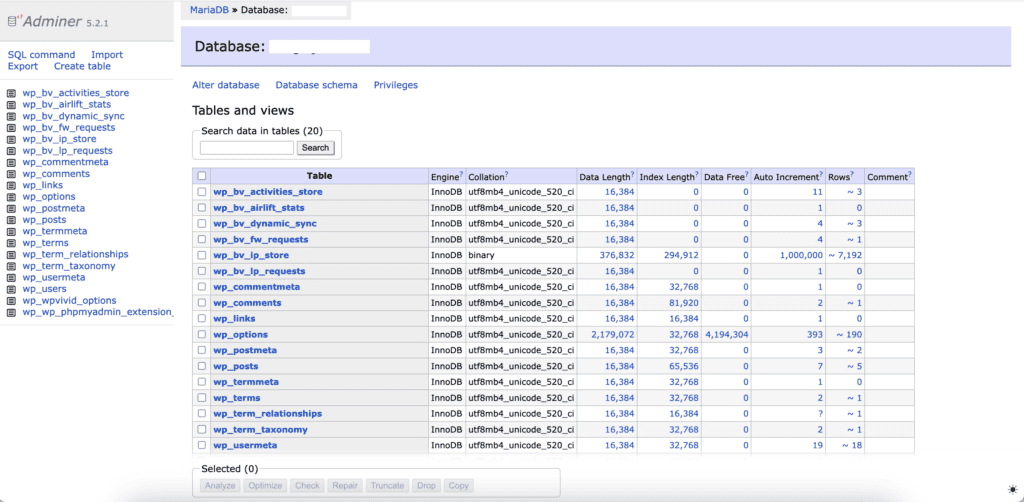Viewport: 1024px width, 502px height.
Task: Check the wp_bv_ip_store row checkbox
Action: [x=202, y=255]
